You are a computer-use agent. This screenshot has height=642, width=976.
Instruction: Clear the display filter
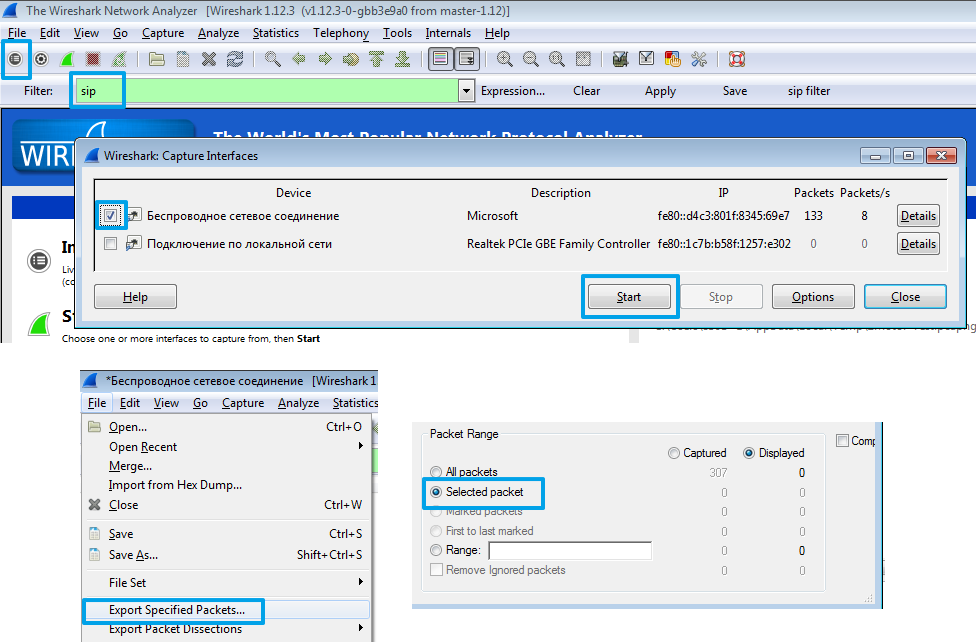tap(586, 91)
